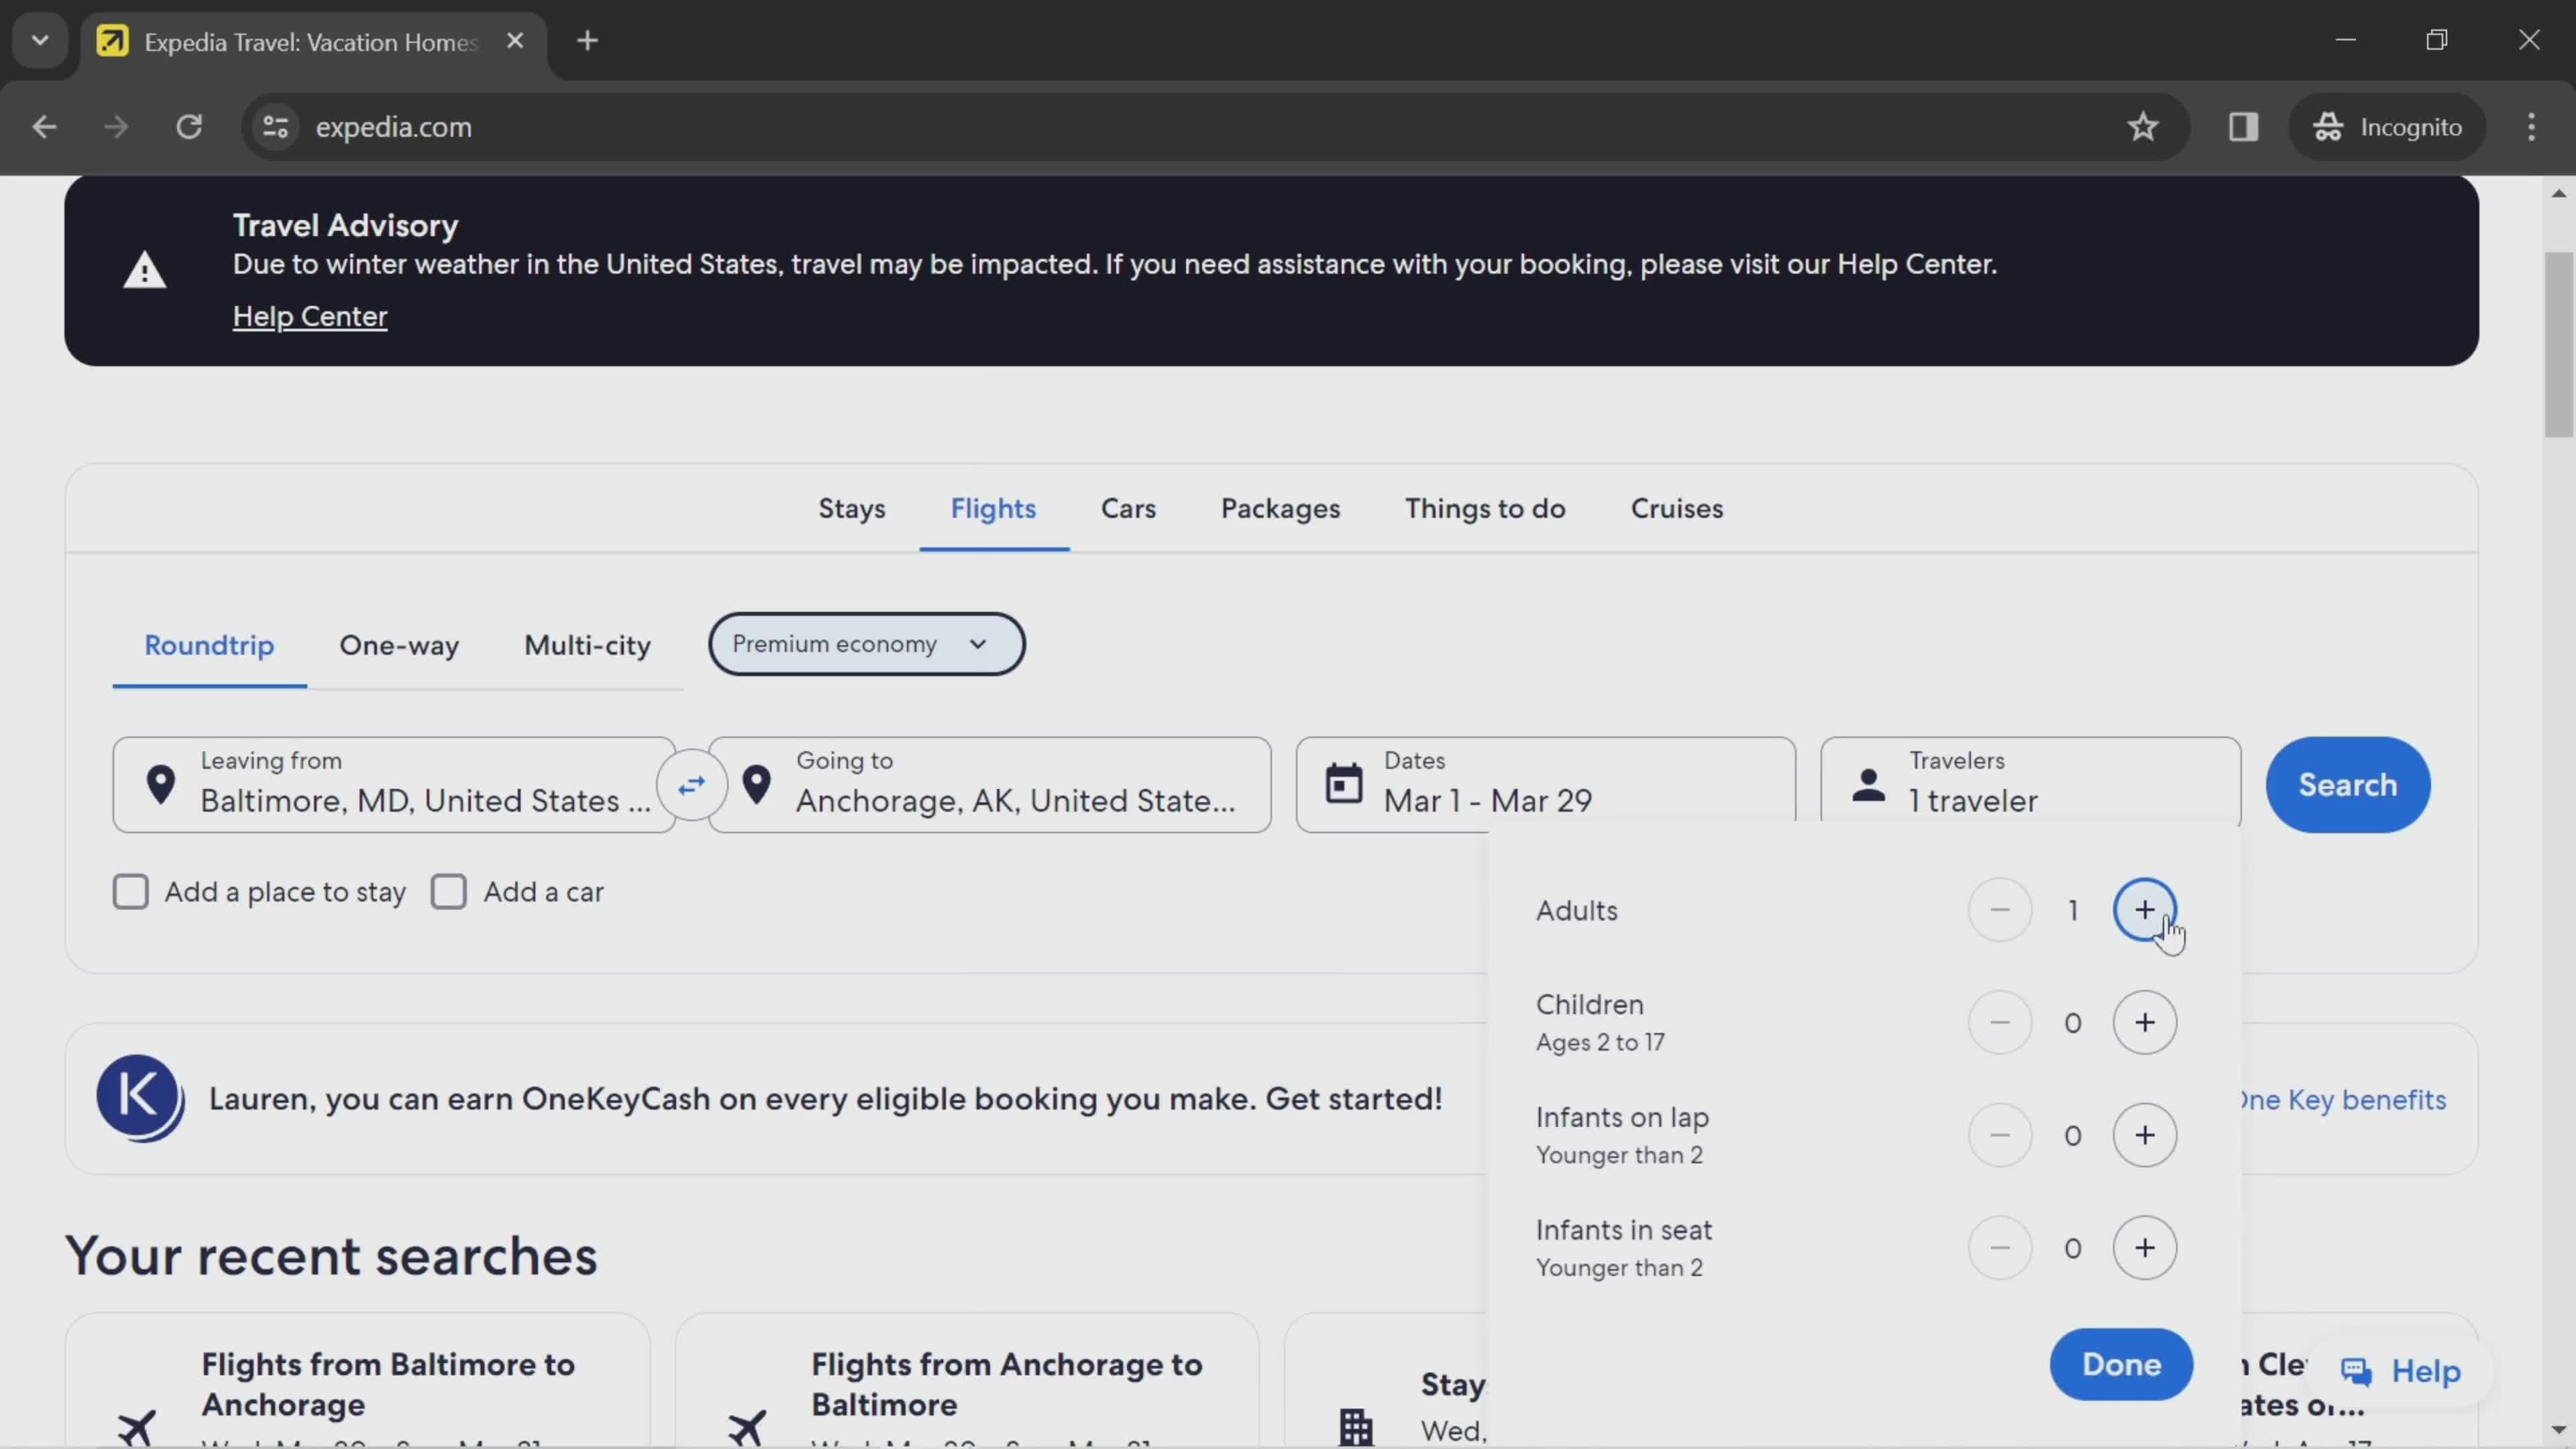
Task: Click the scrollbar up arrow
Action: [x=2558, y=193]
